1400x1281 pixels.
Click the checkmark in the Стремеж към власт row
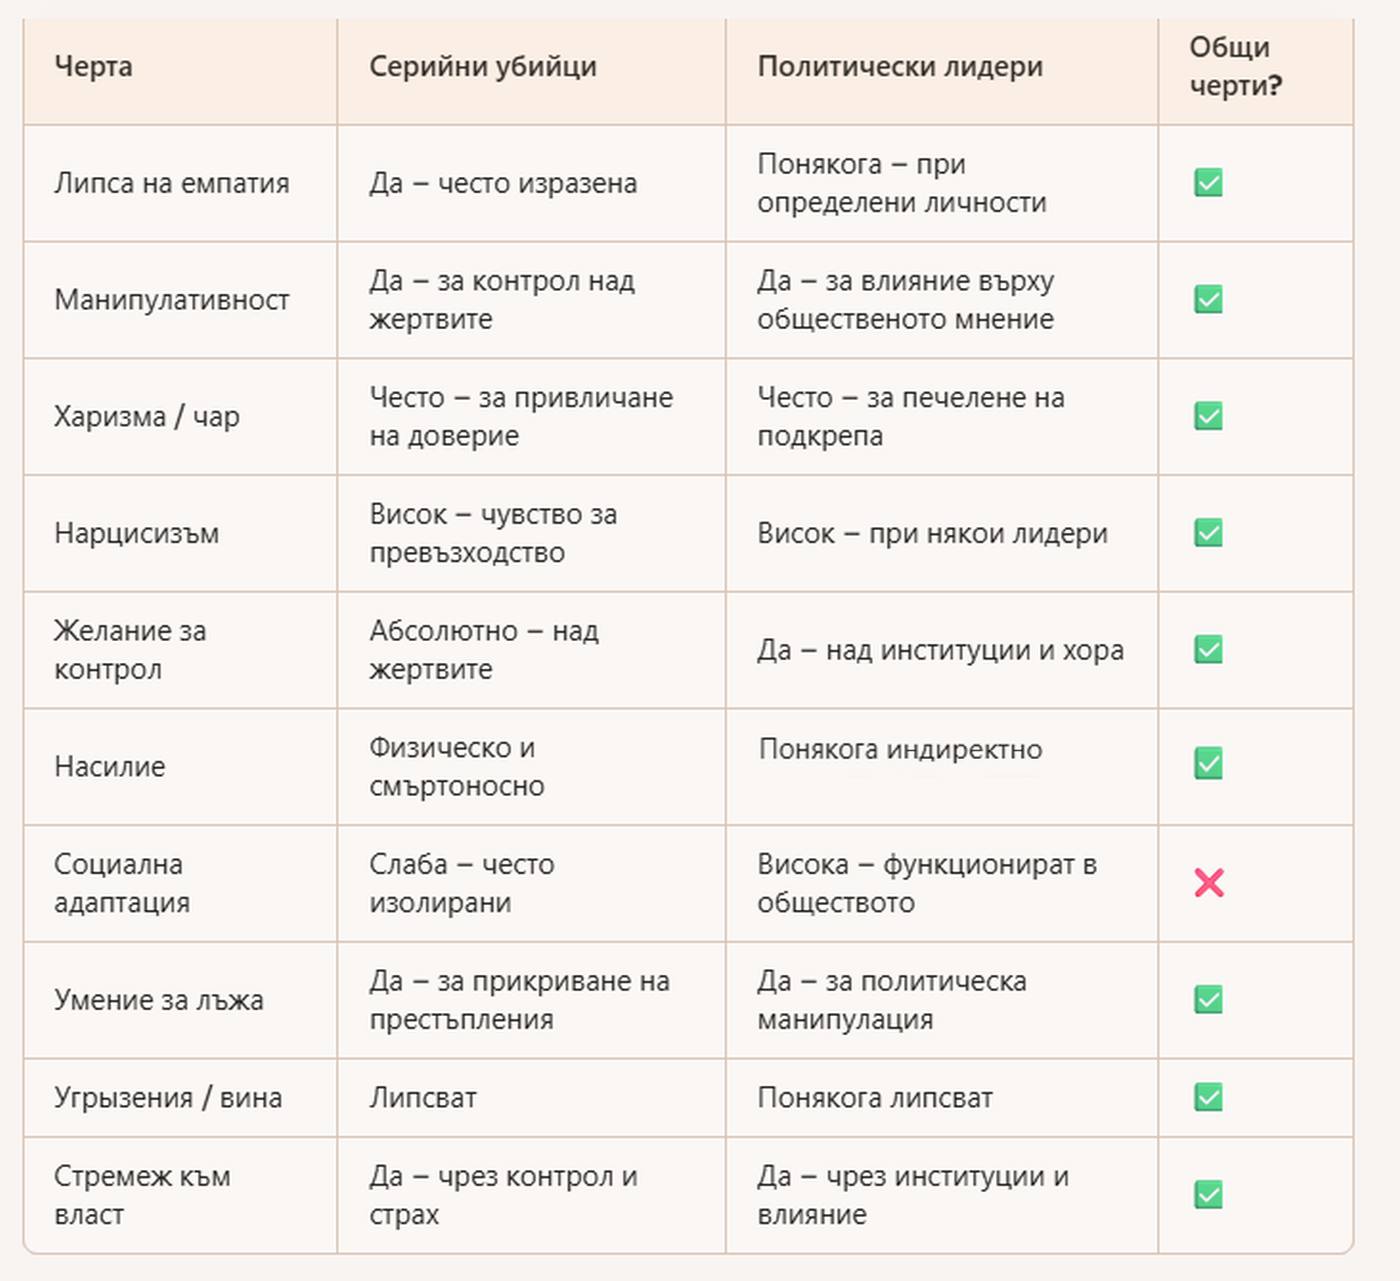(x=1208, y=1195)
